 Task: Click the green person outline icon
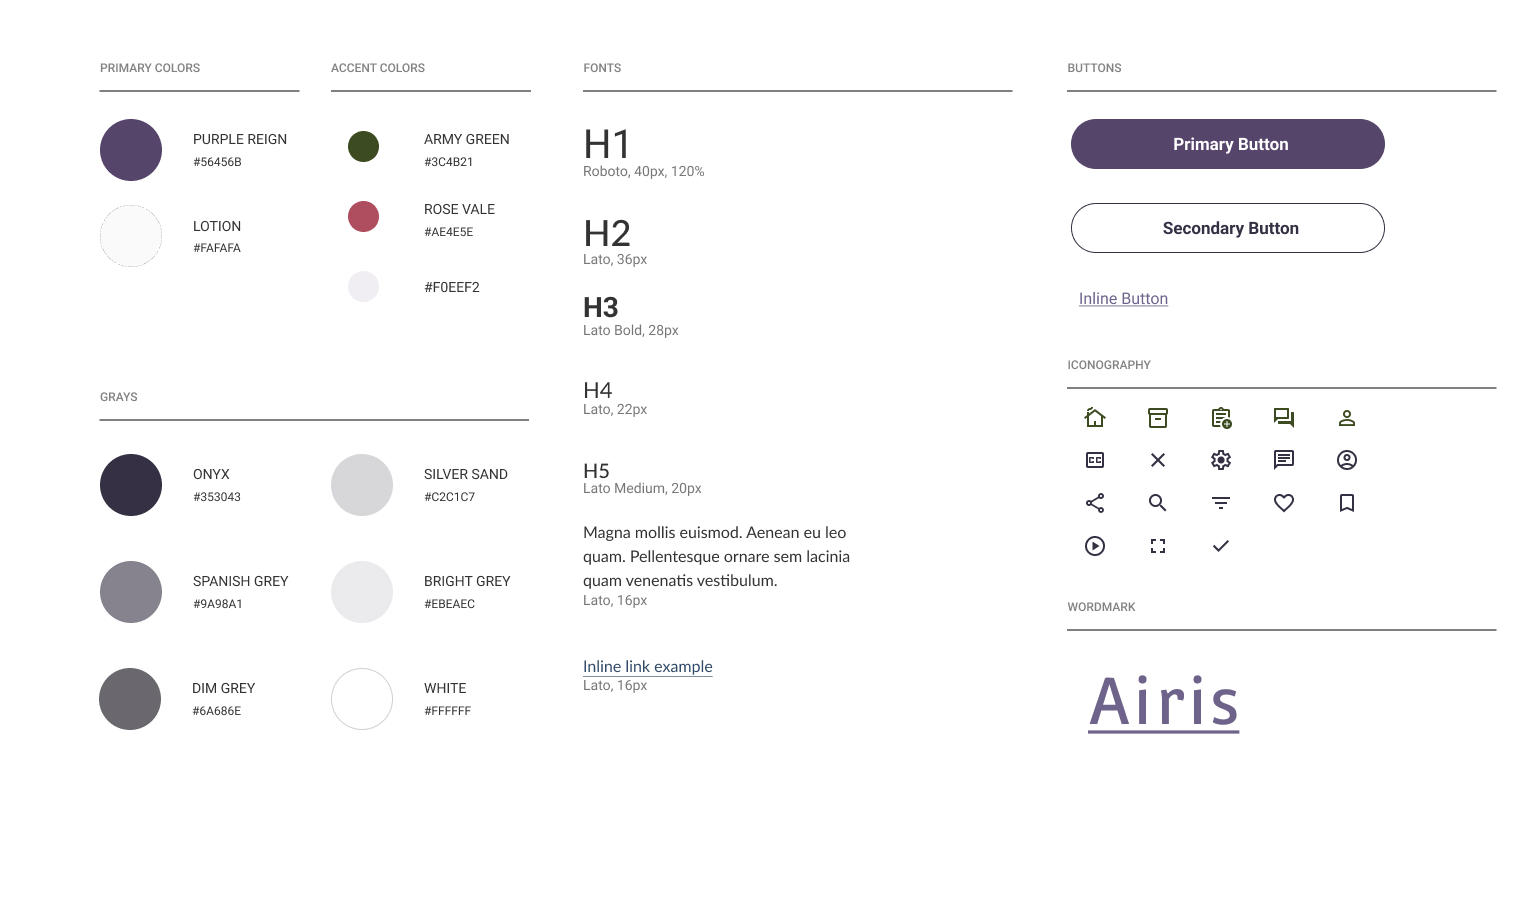[x=1347, y=418]
